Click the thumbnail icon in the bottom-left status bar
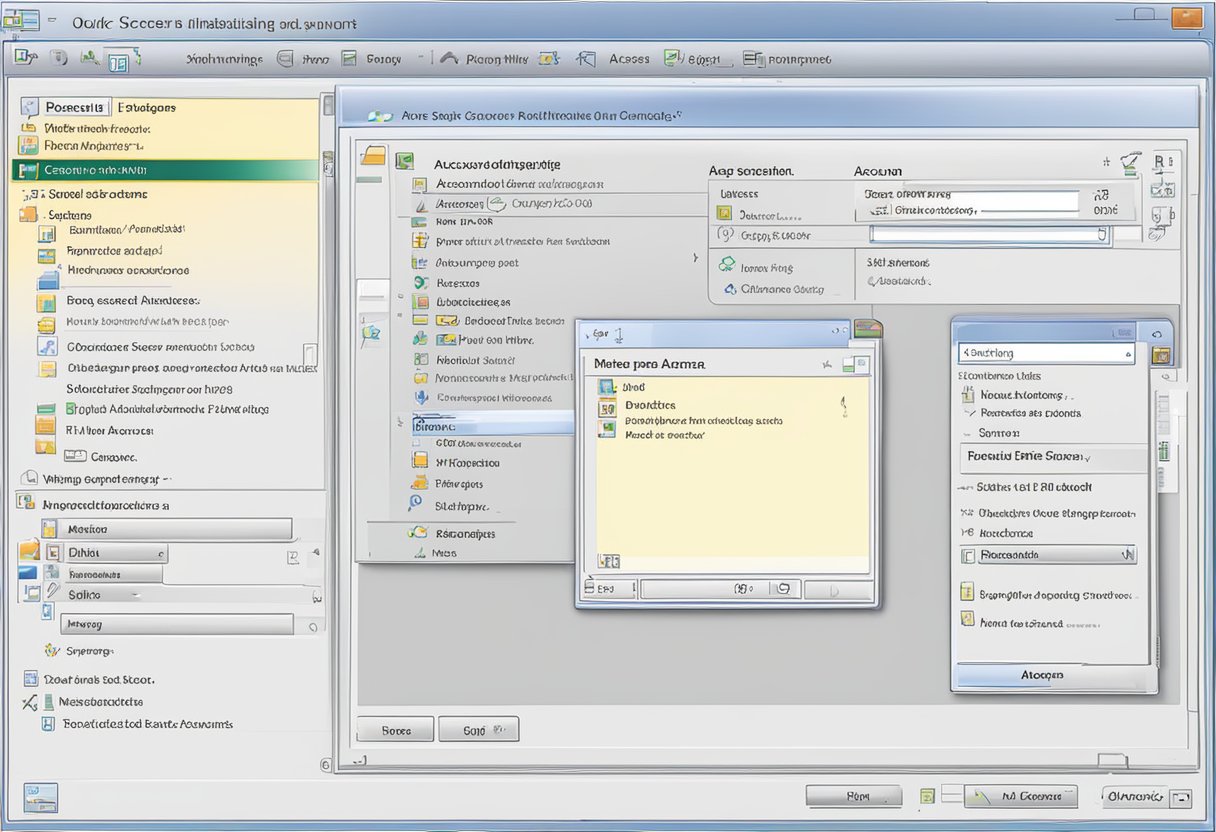The height and width of the screenshot is (832, 1216). click(x=40, y=796)
